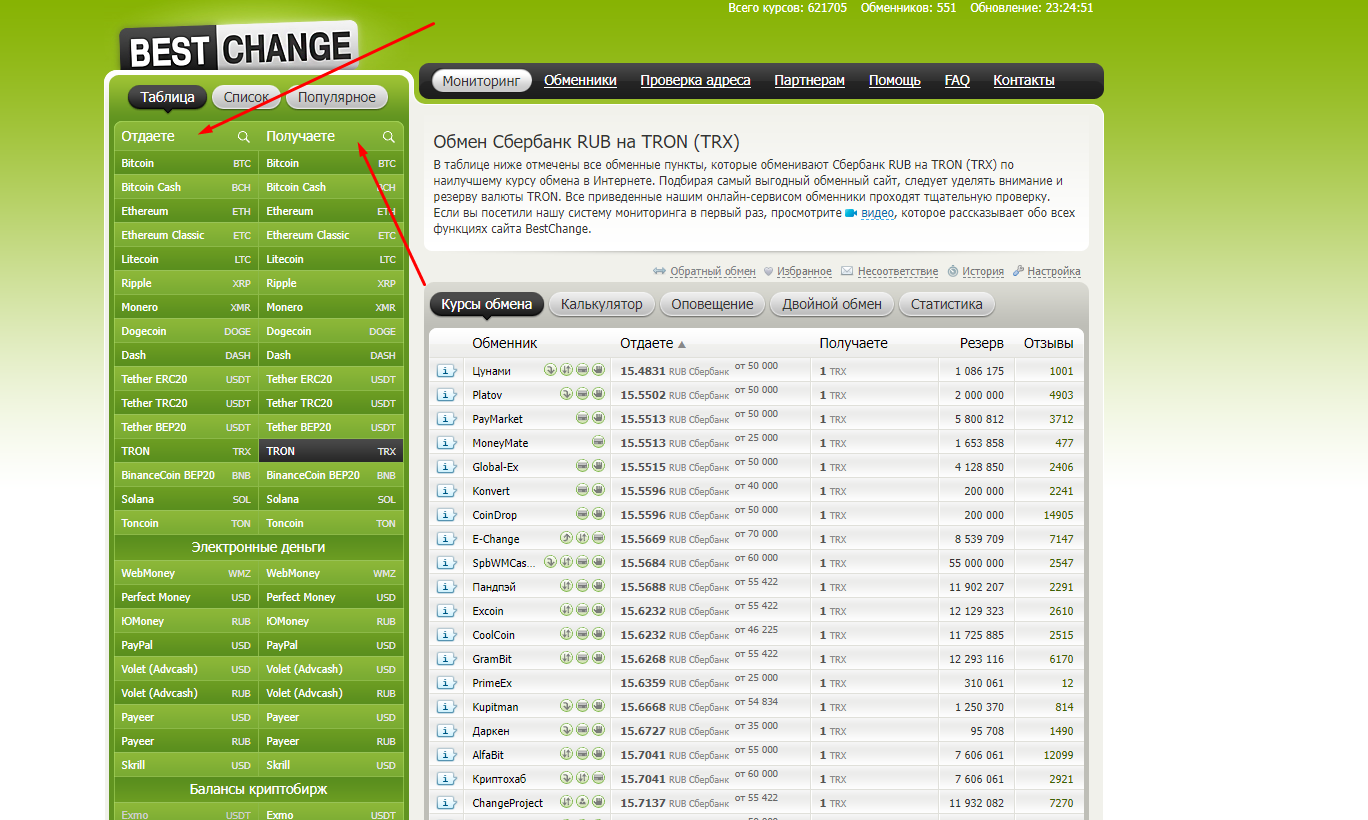
Task: Open the info icon for PayMarket
Action: (x=446, y=419)
